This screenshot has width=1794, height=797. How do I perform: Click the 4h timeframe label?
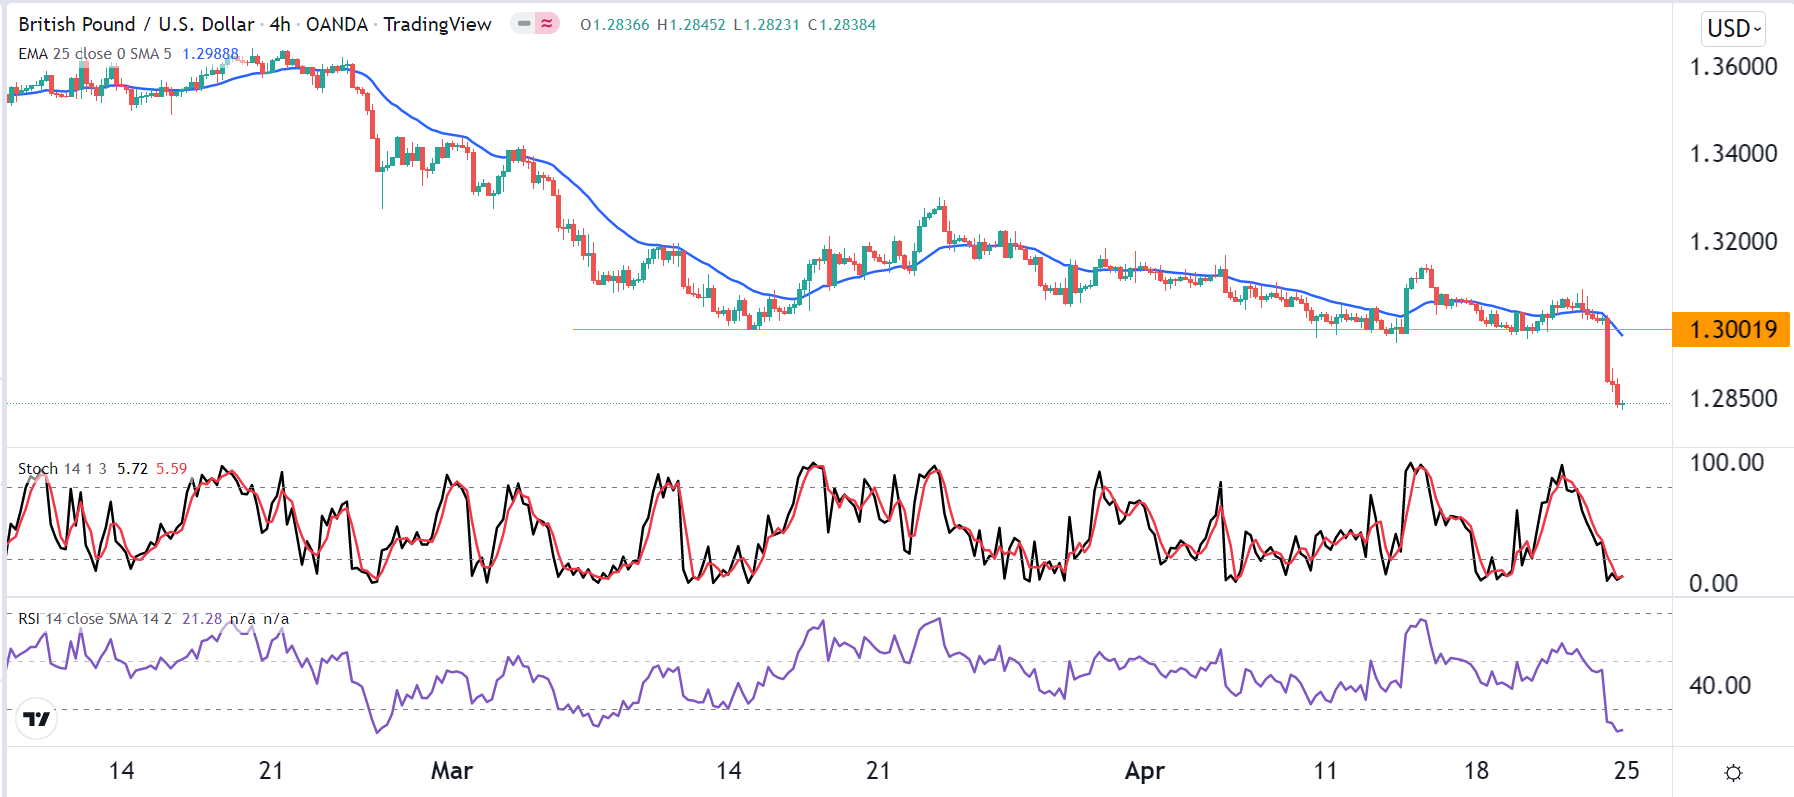click(x=280, y=24)
